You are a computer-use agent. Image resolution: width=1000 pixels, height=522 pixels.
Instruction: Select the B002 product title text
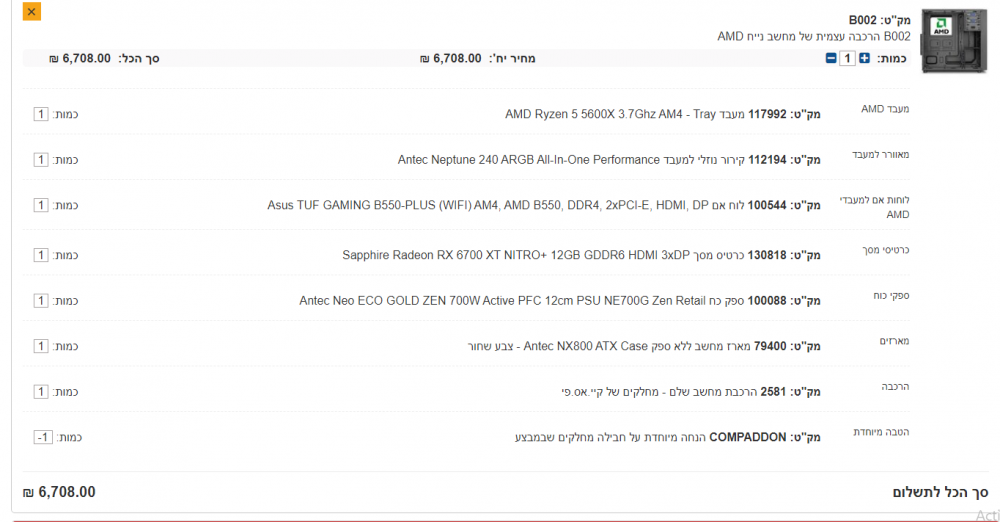pyautogui.click(x=814, y=36)
